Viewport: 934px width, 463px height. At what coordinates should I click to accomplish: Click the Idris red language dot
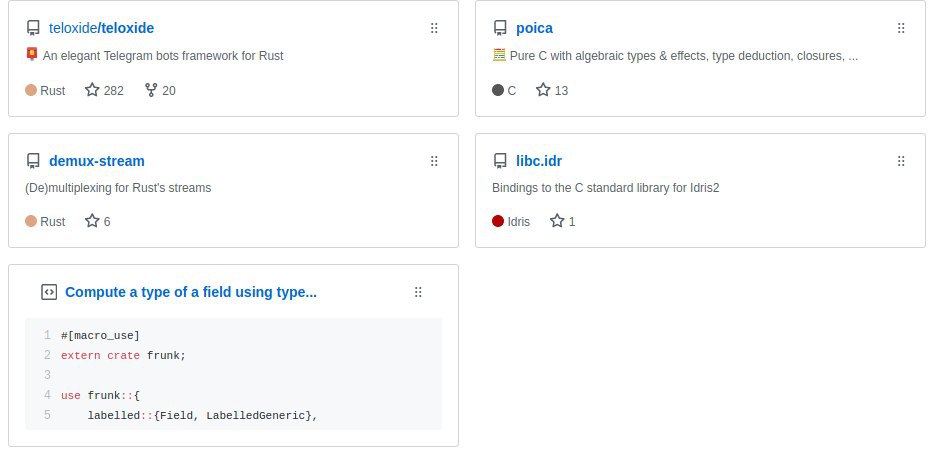tap(498, 221)
